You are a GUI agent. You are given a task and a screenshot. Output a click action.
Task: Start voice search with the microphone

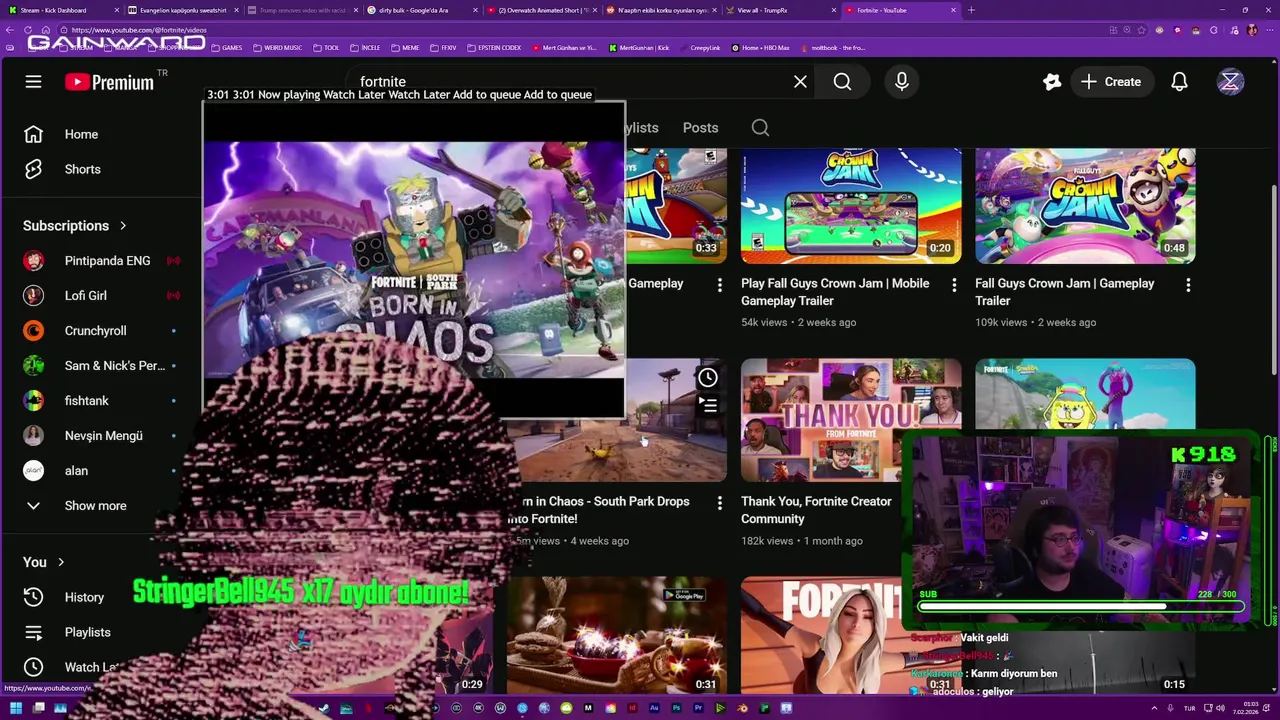(x=902, y=82)
